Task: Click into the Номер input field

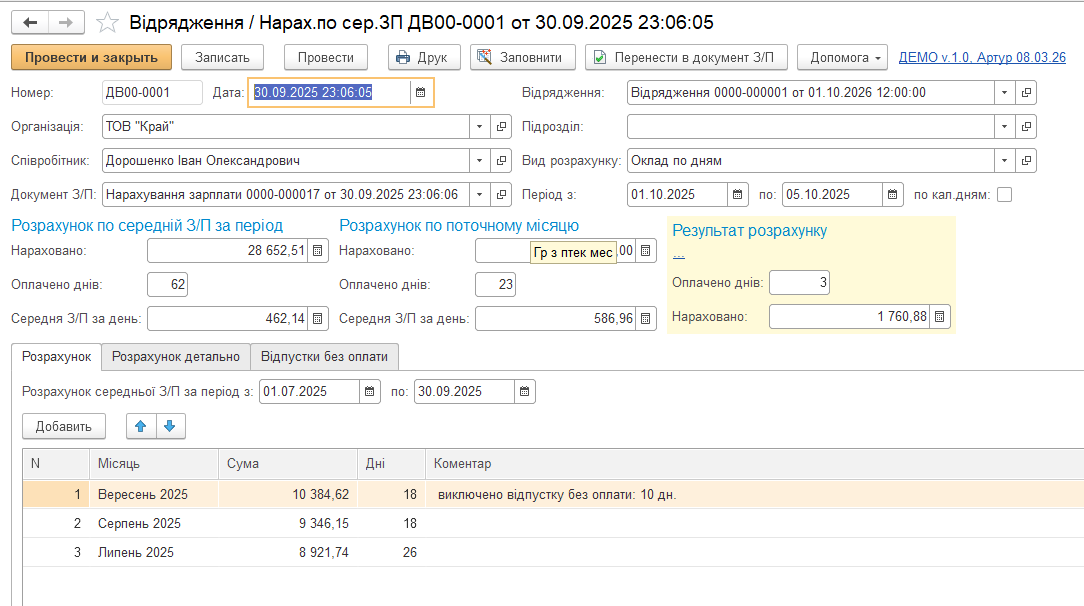Action: pos(151,93)
